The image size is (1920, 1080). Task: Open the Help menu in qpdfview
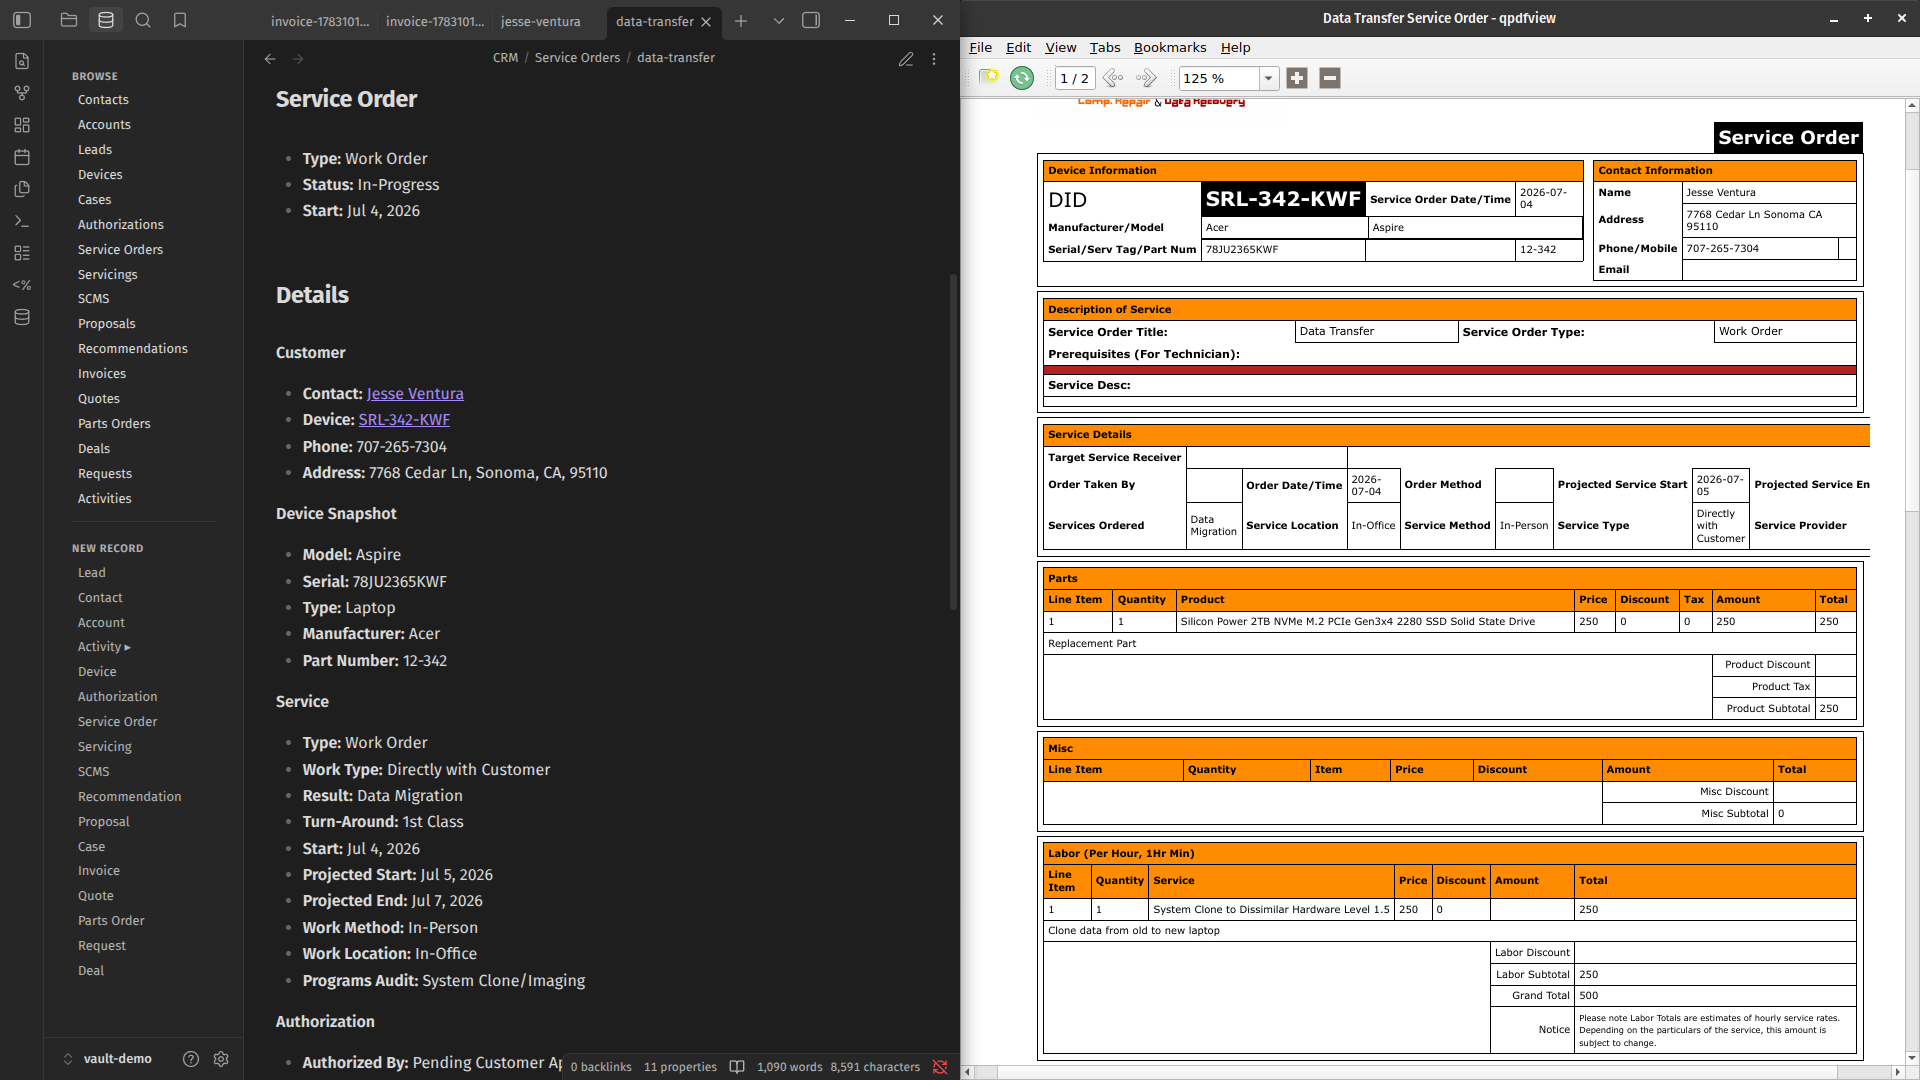pos(1235,47)
